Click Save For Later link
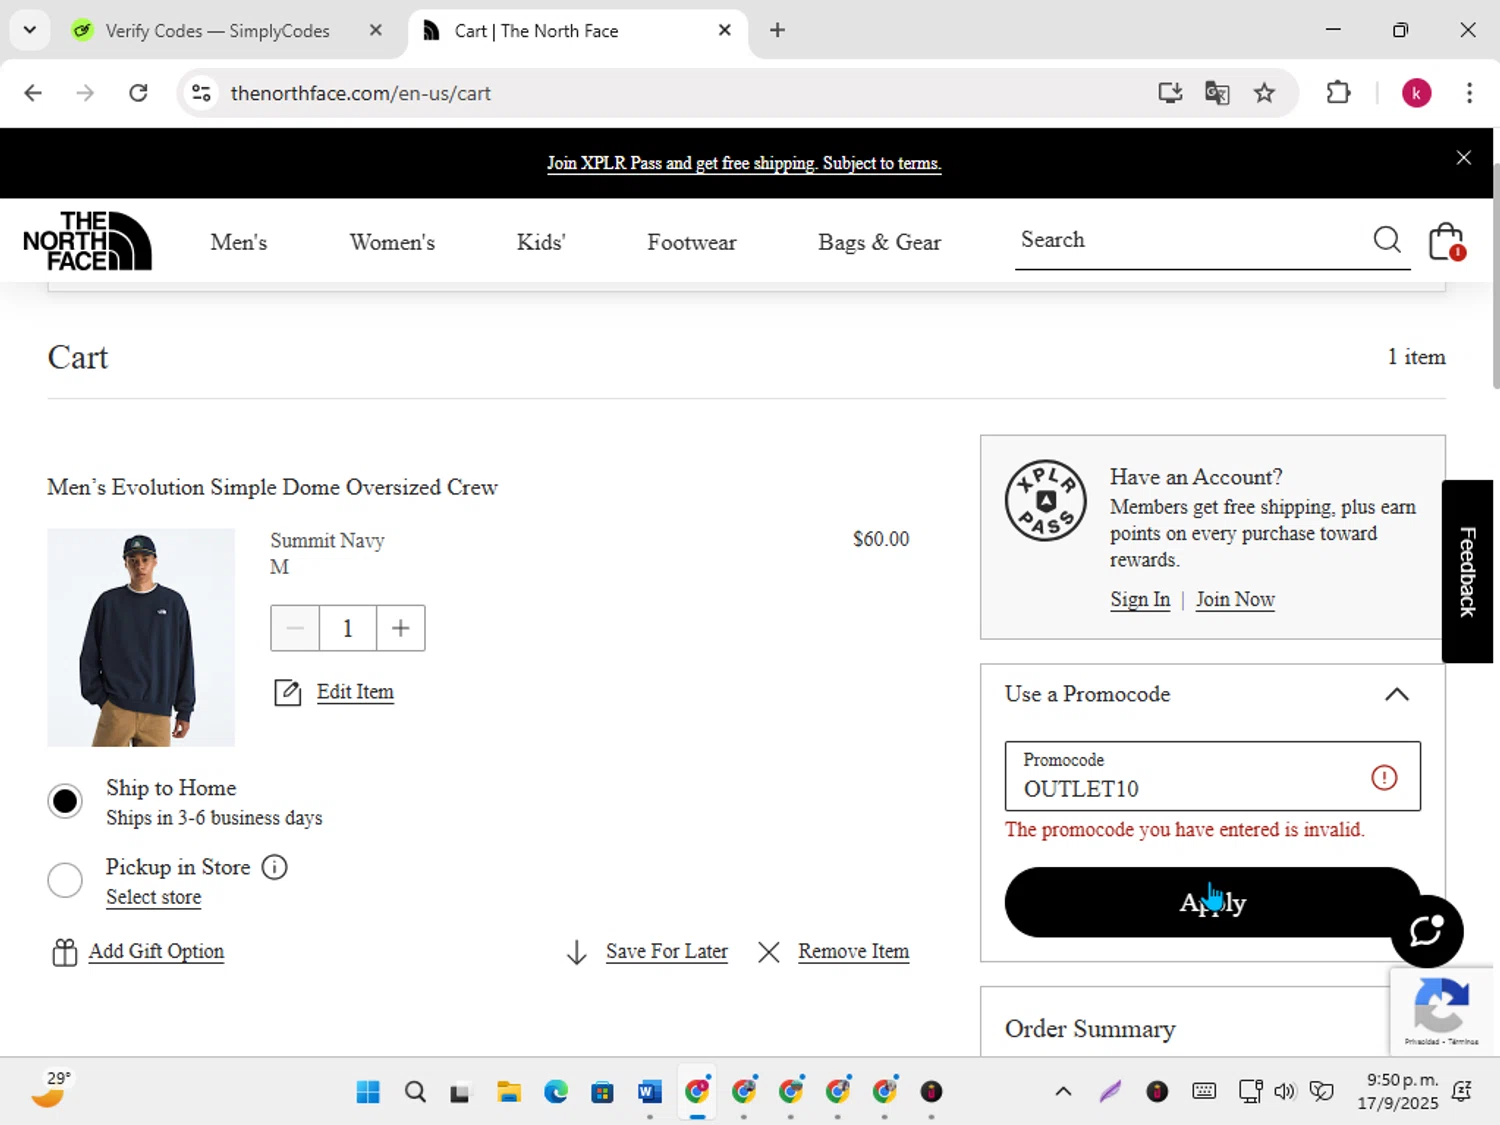1500x1125 pixels. click(x=667, y=951)
